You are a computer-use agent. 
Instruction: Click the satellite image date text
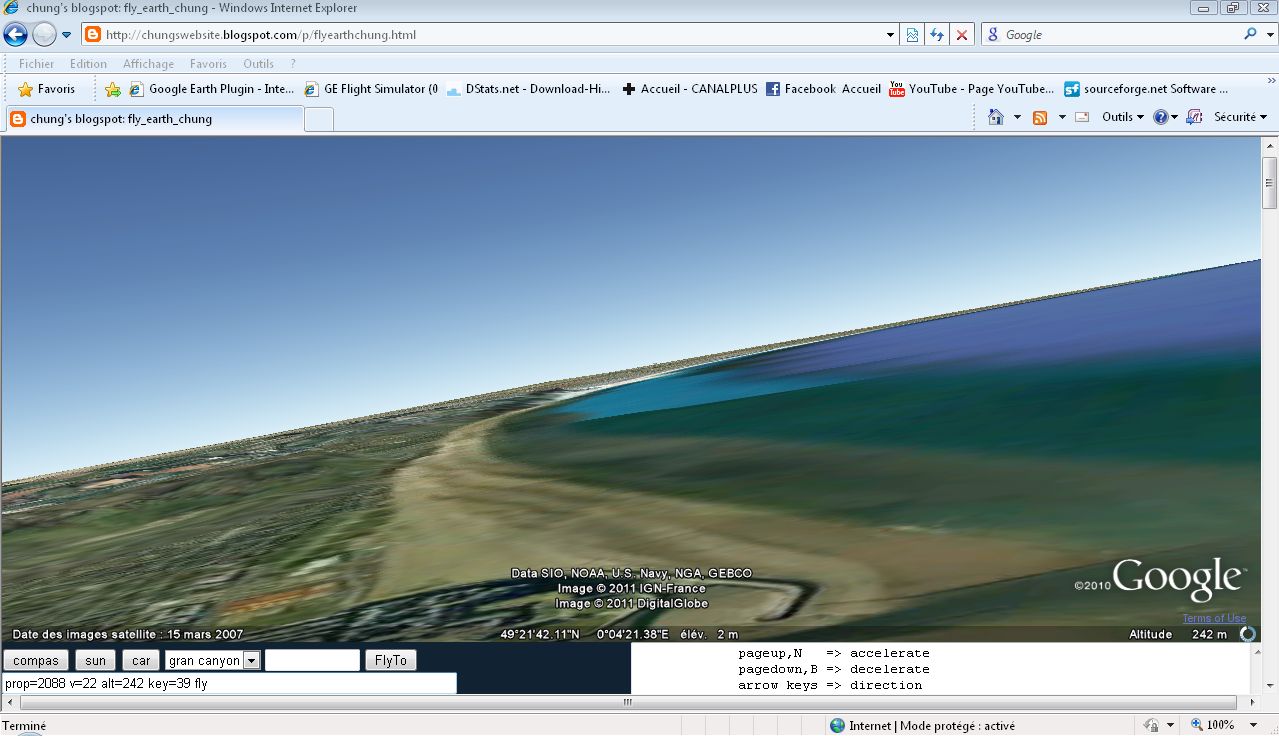[127, 634]
